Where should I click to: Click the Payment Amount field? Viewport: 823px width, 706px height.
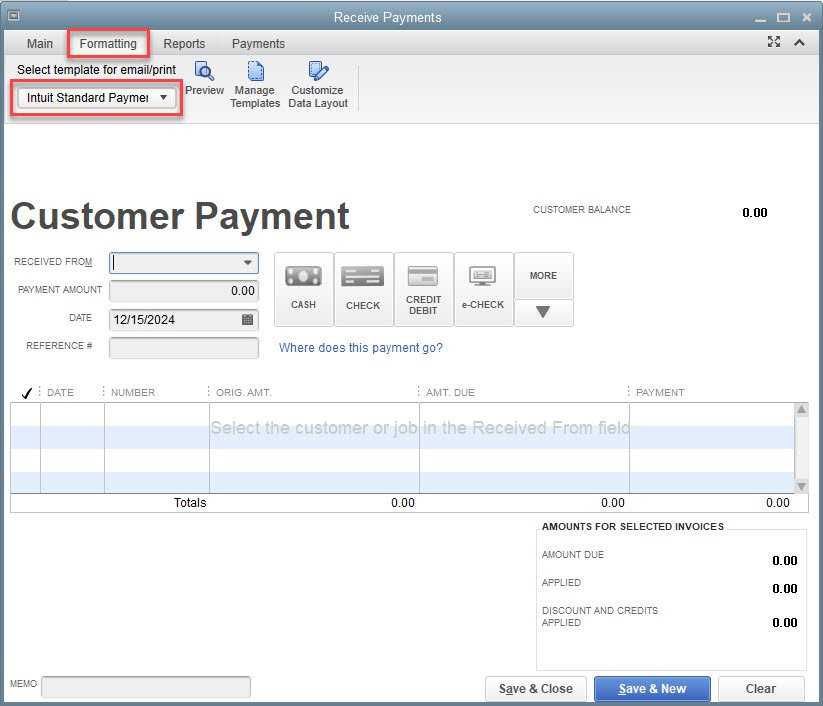pyautogui.click(x=184, y=291)
